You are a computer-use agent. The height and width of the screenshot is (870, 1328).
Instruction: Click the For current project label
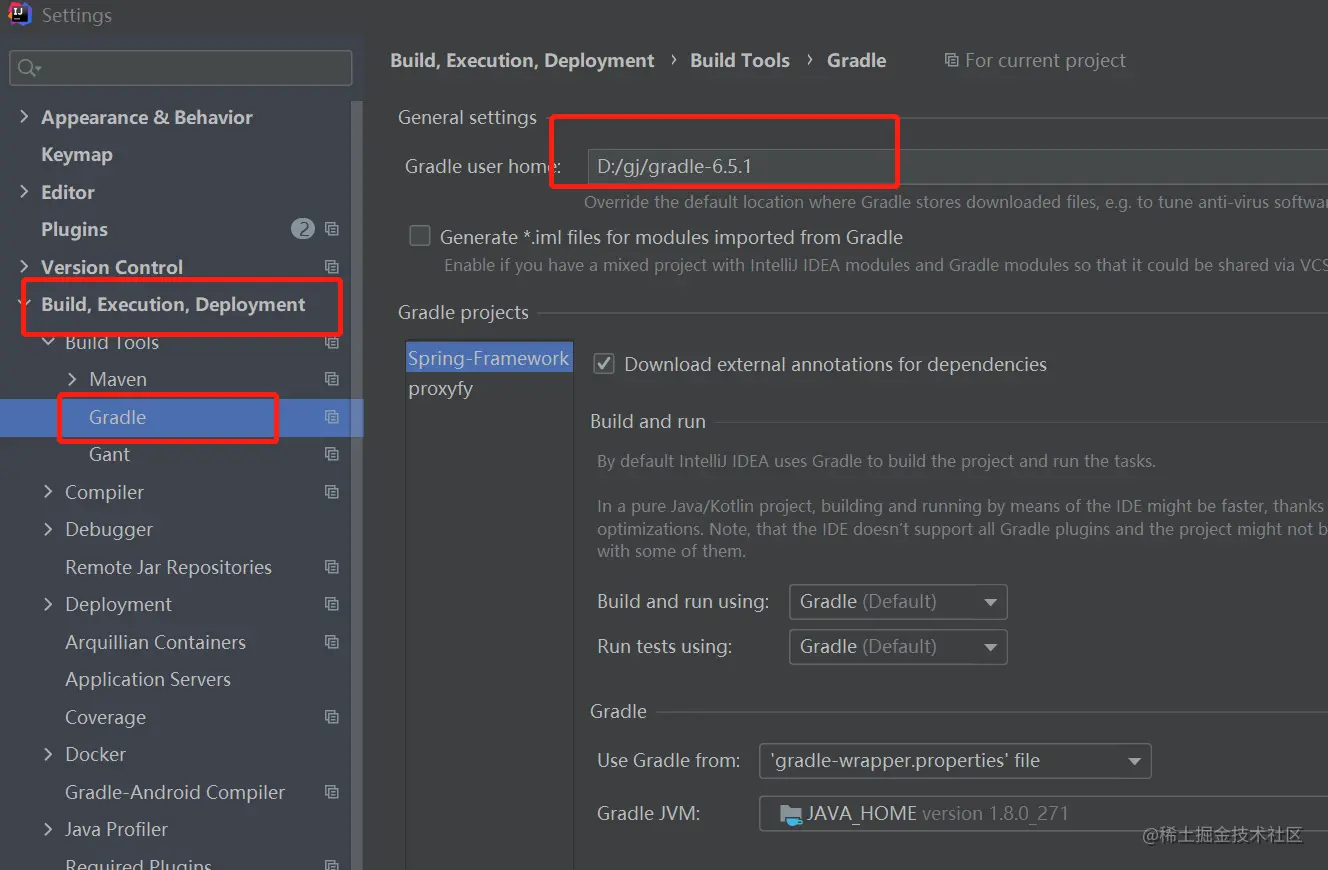[1045, 61]
